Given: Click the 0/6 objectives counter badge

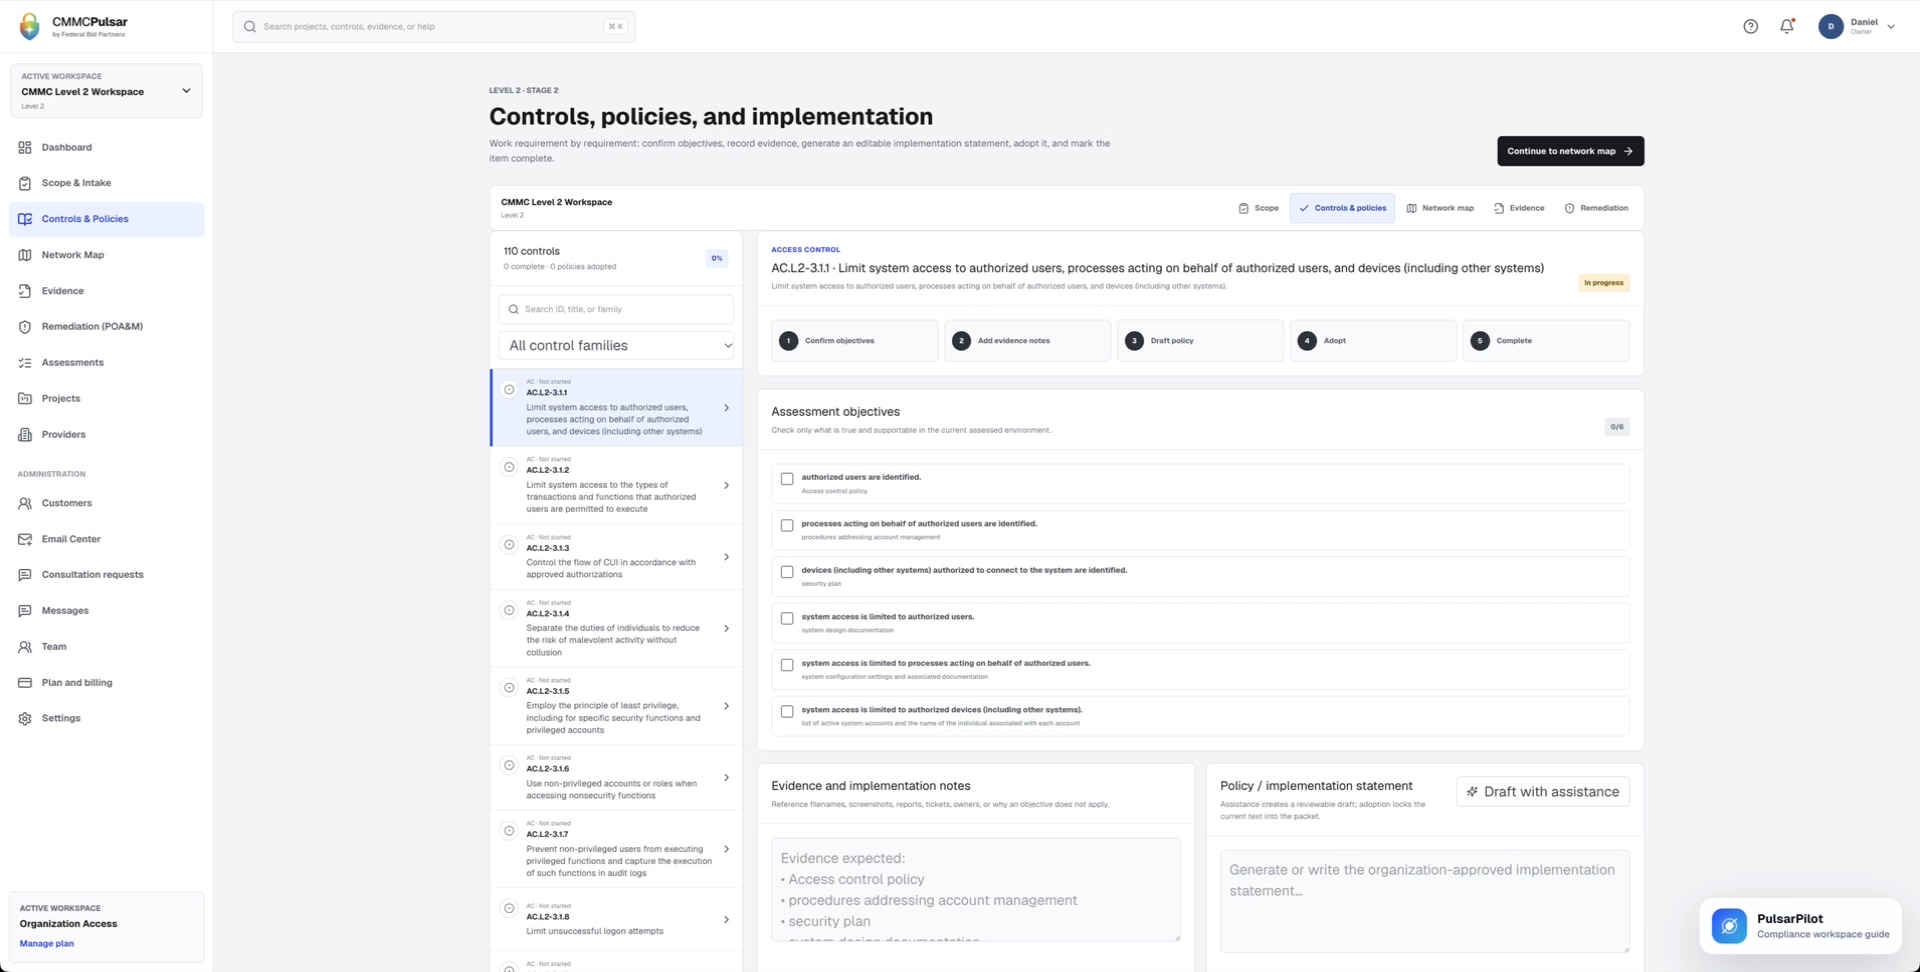Looking at the screenshot, I should 1617,427.
